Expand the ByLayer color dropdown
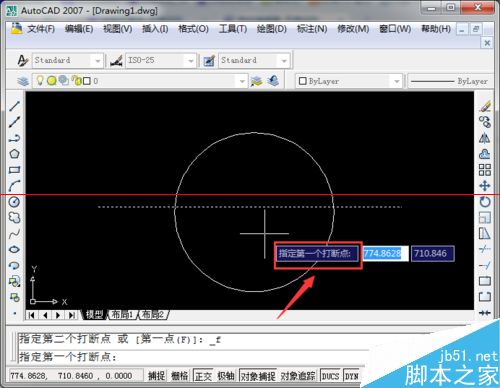500x388 pixels. [x=397, y=81]
